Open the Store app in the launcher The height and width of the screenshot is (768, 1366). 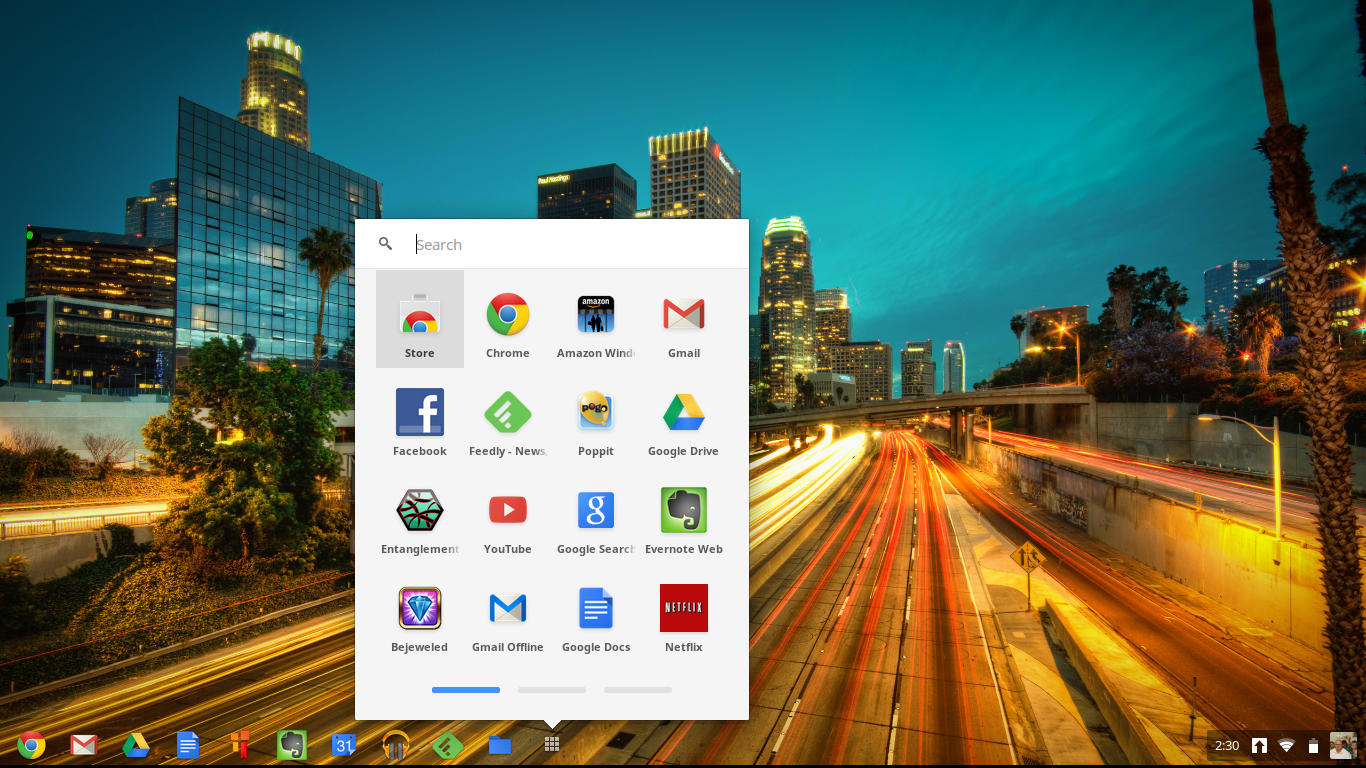tap(420, 319)
